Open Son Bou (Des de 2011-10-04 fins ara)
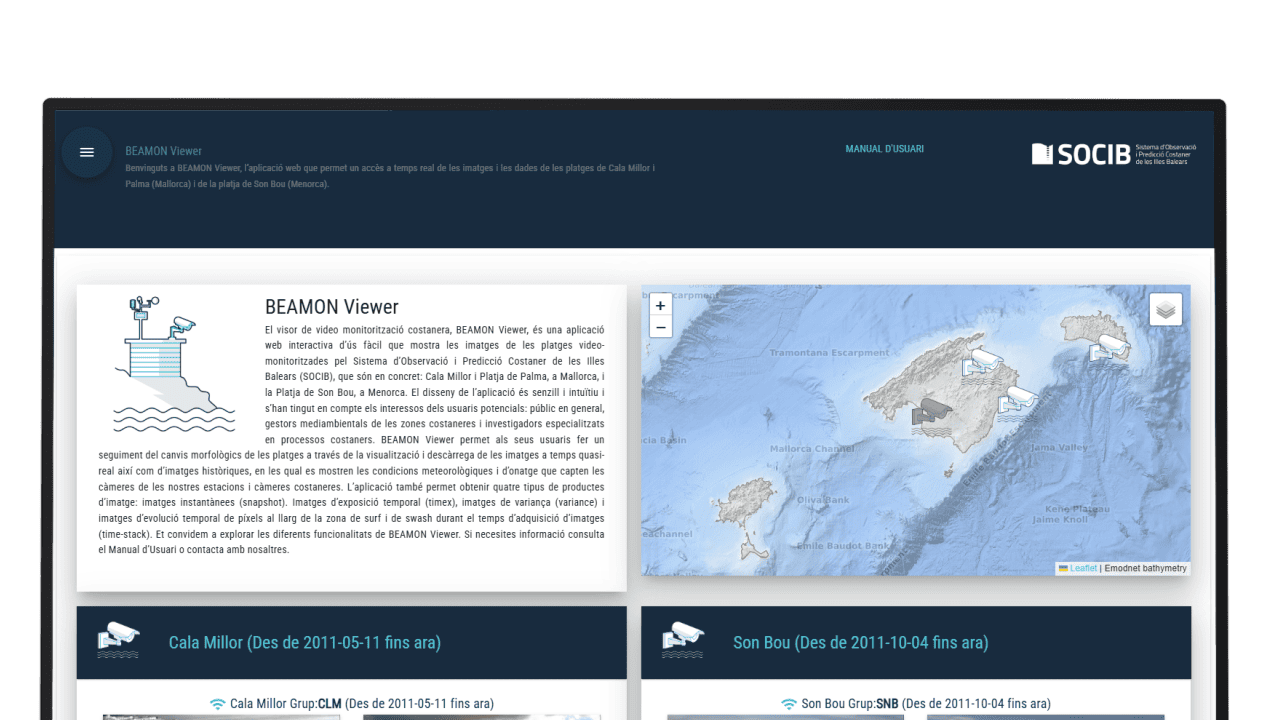 (x=861, y=642)
